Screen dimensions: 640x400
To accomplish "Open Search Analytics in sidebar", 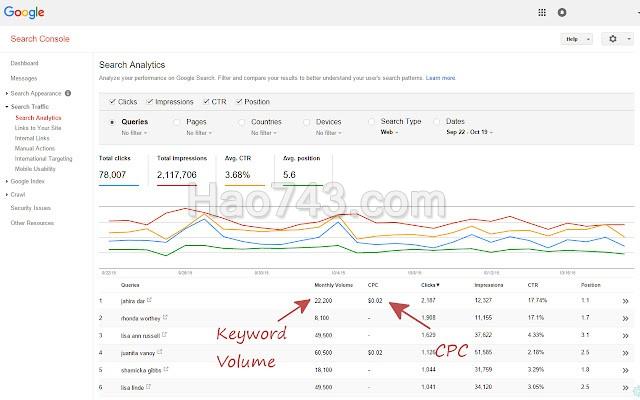I will (x=38, y=118).
